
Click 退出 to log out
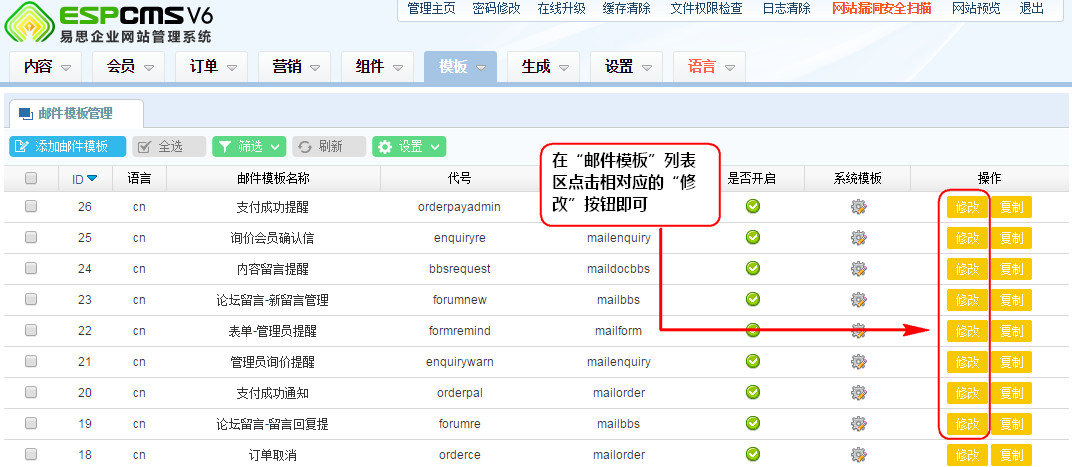point(1031,9)
